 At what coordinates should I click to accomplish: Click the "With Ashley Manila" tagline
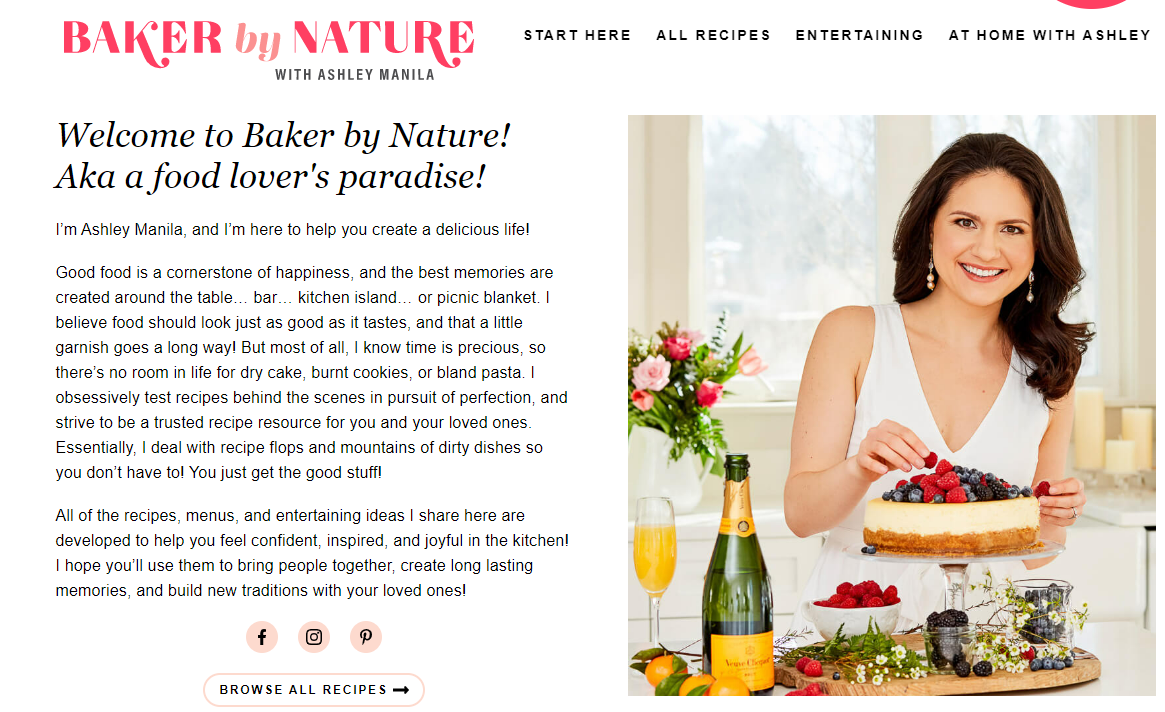click(355, 75)
